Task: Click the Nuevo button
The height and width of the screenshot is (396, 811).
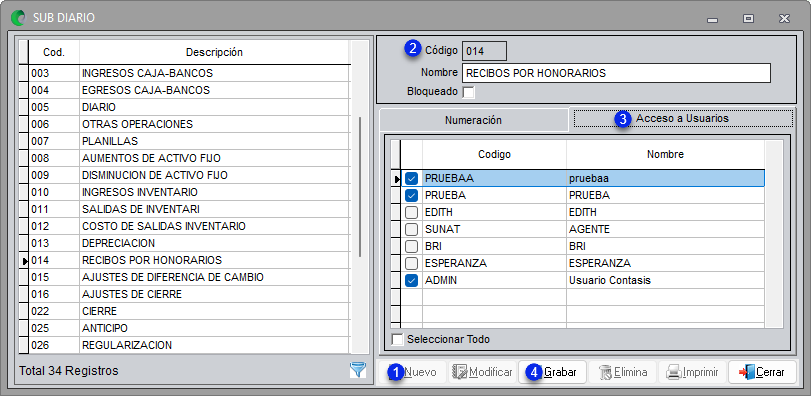Action: (x=412, y=372)
